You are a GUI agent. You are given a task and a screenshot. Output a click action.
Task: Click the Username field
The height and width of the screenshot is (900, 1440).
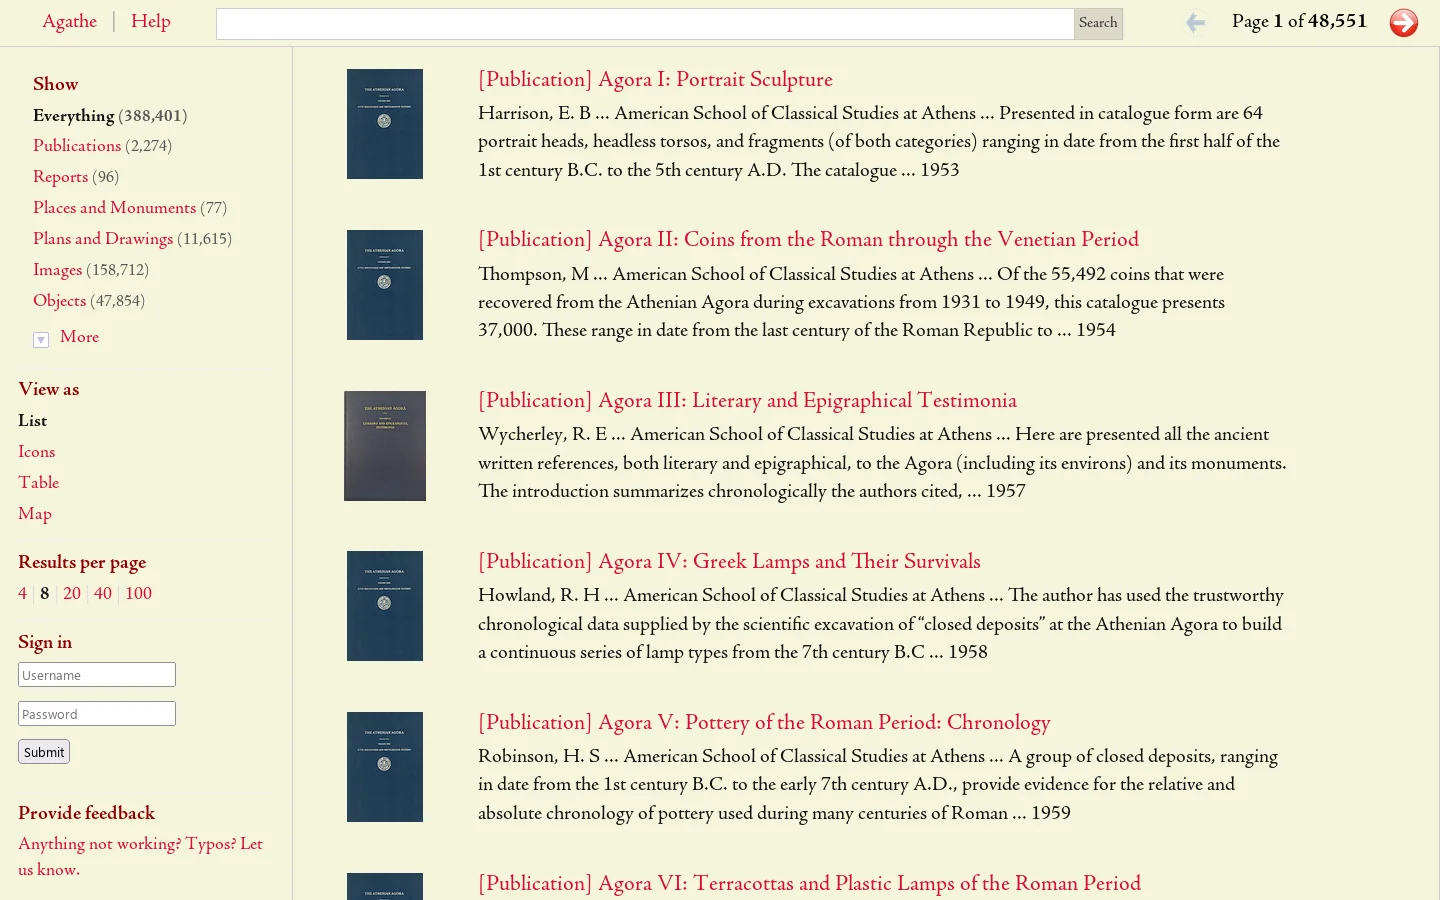(97, 675)
